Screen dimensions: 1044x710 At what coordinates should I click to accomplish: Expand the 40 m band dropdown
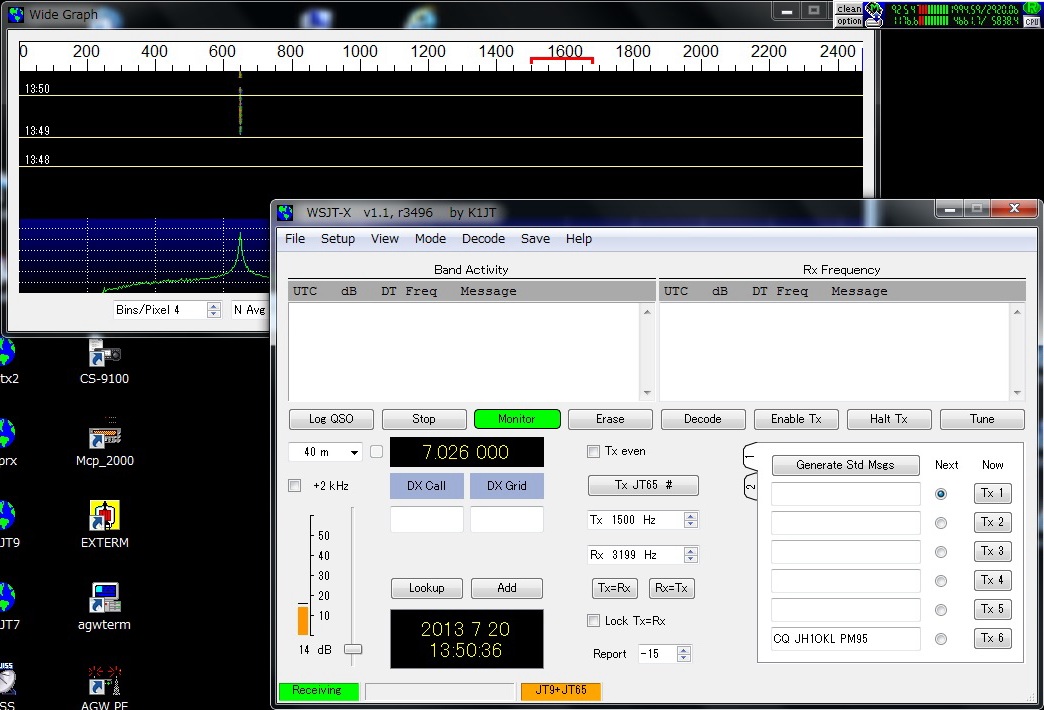point(324,452)
